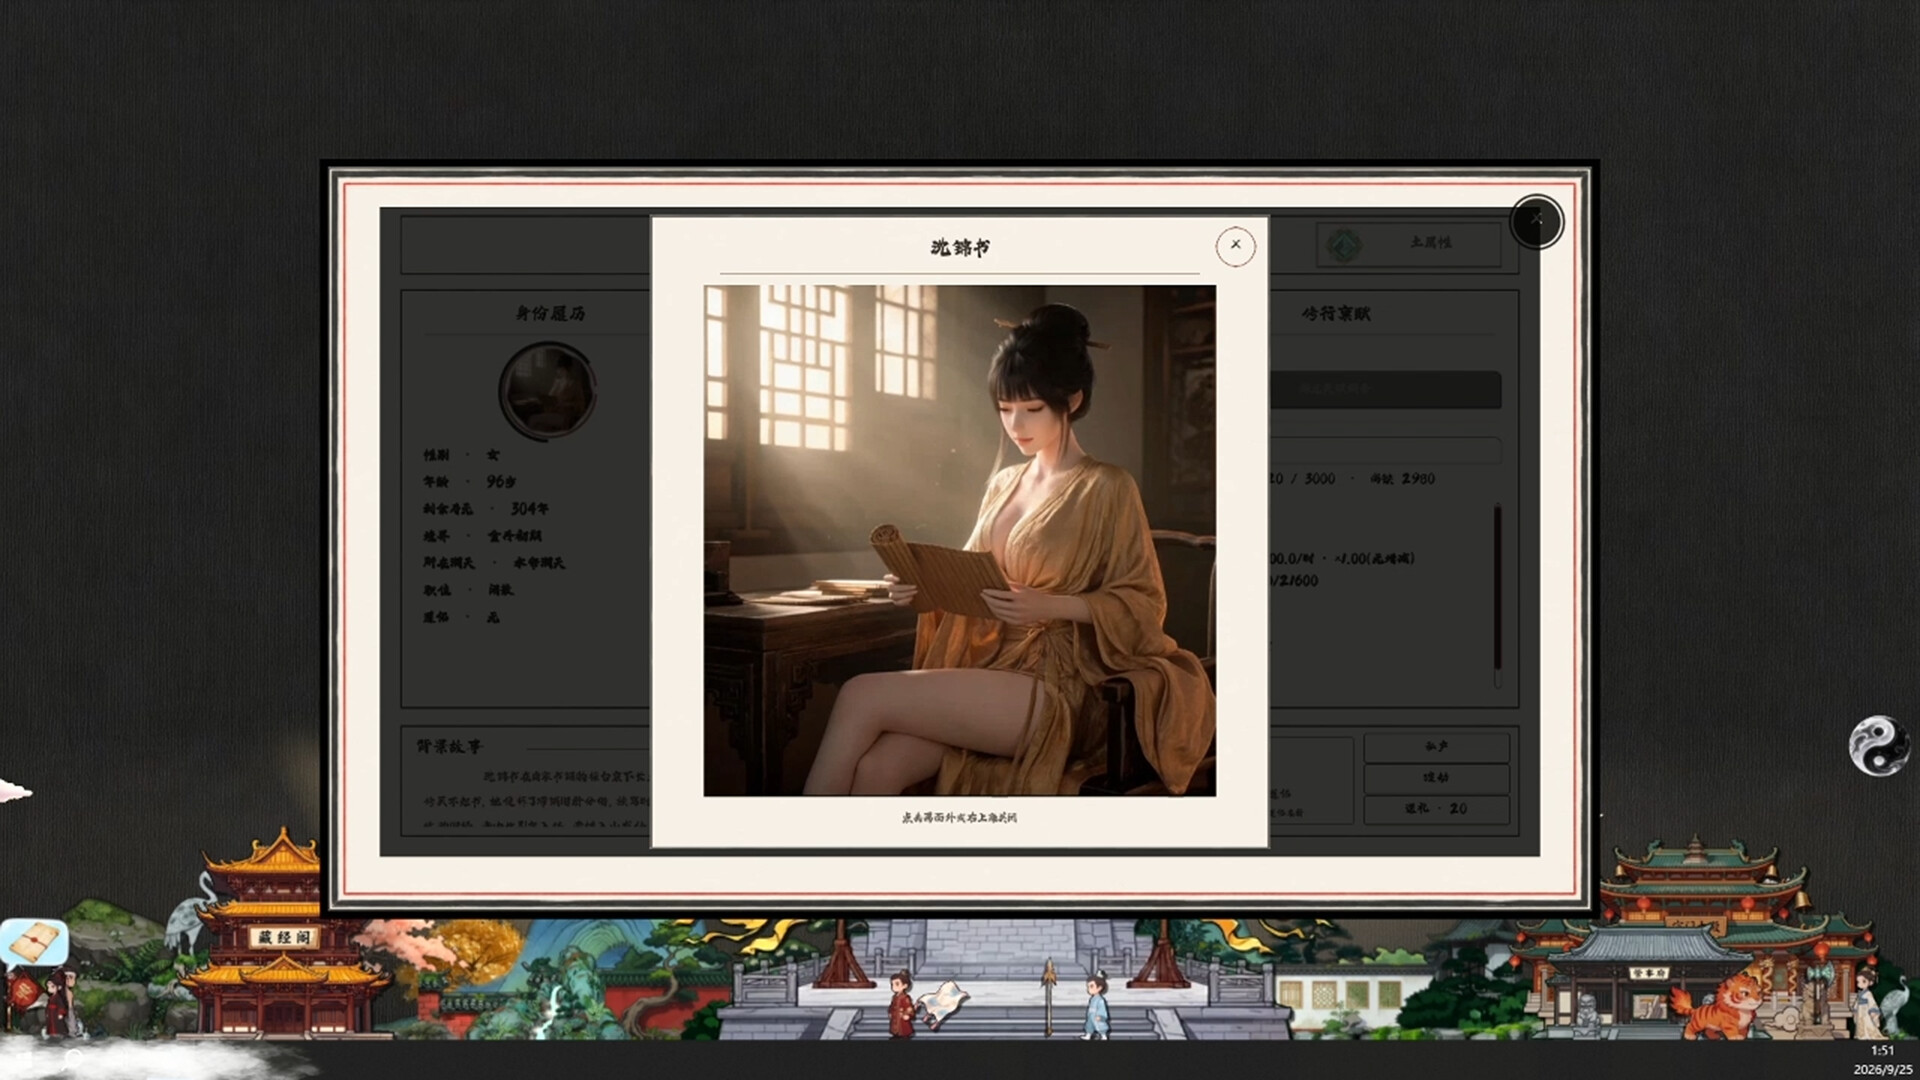Click the 304年 lifespan value

[x=529, y=509]
